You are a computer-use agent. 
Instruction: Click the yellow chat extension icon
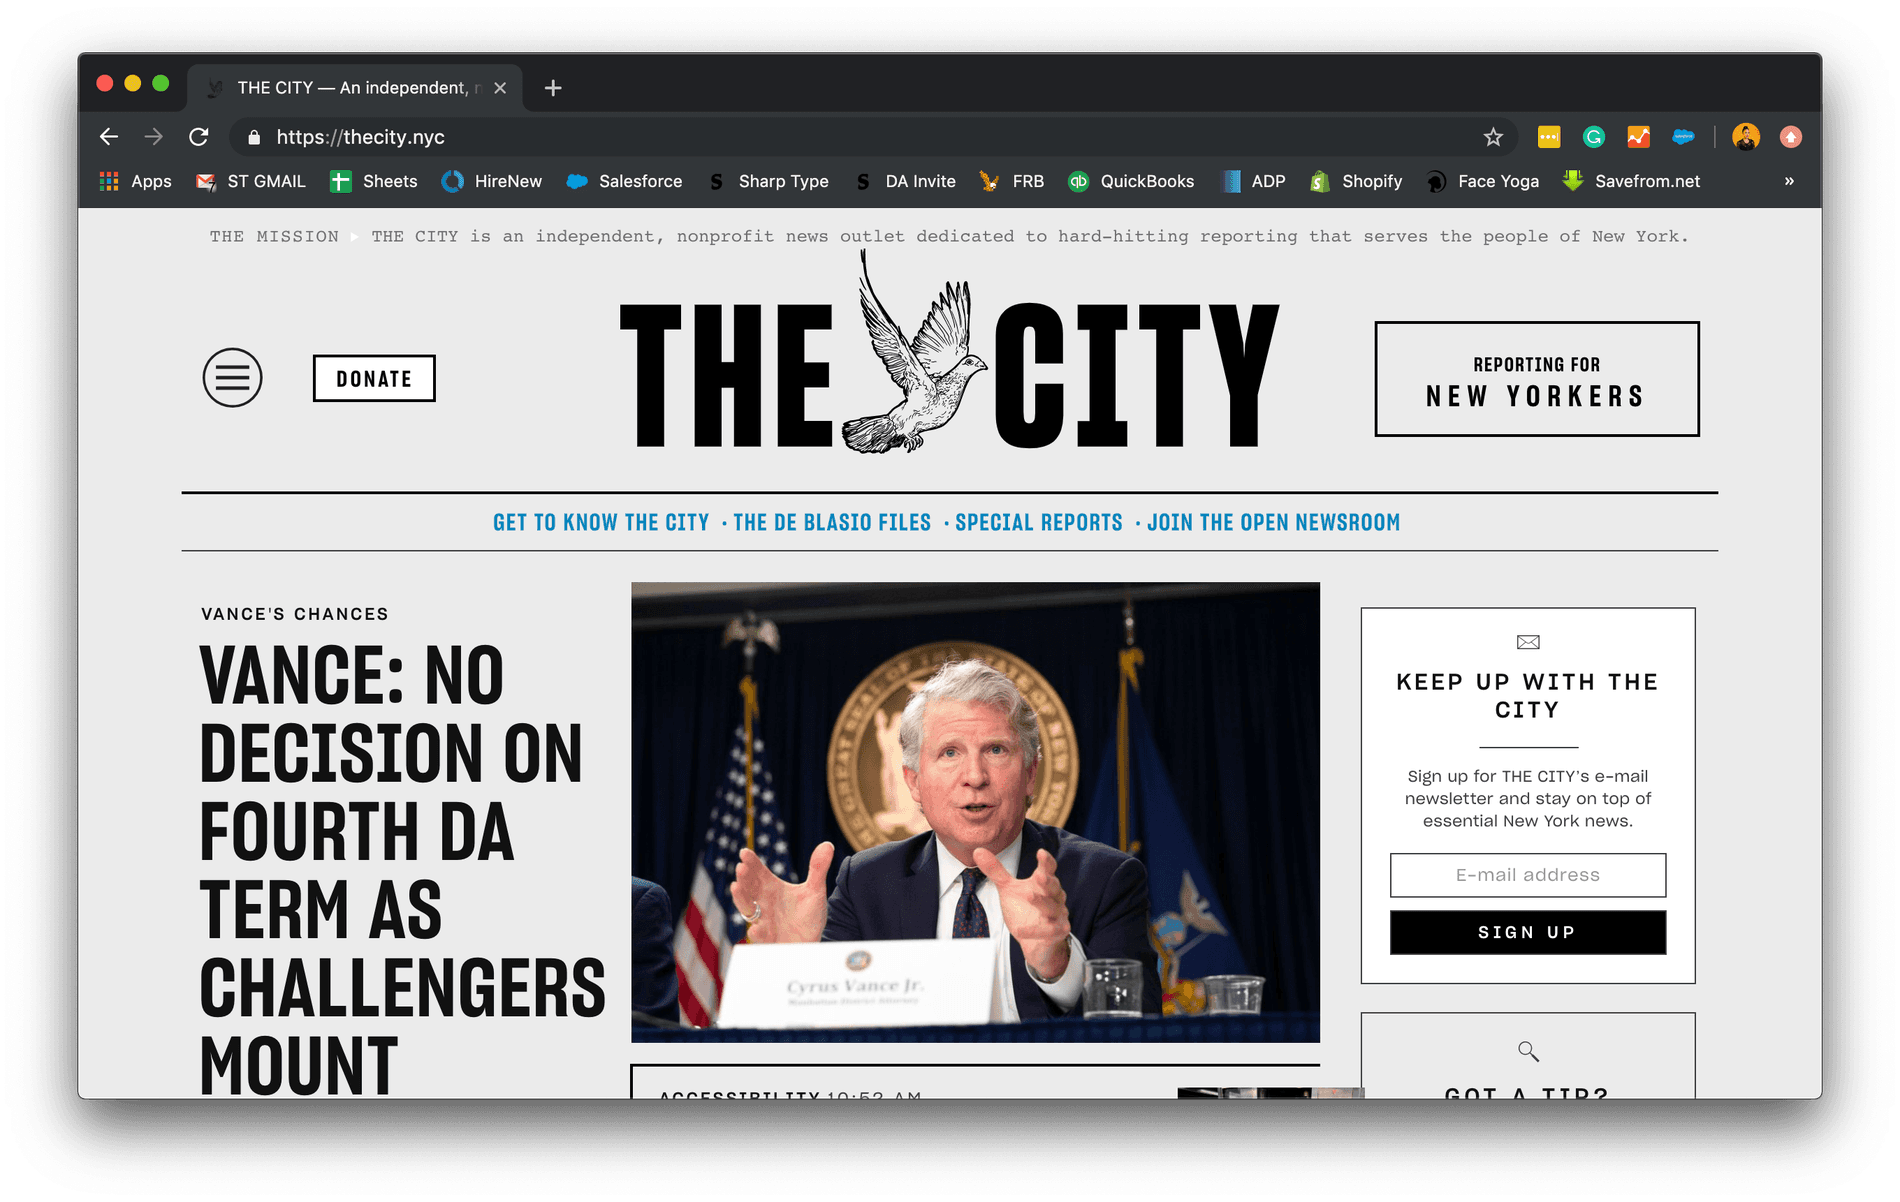point(1549,137)
